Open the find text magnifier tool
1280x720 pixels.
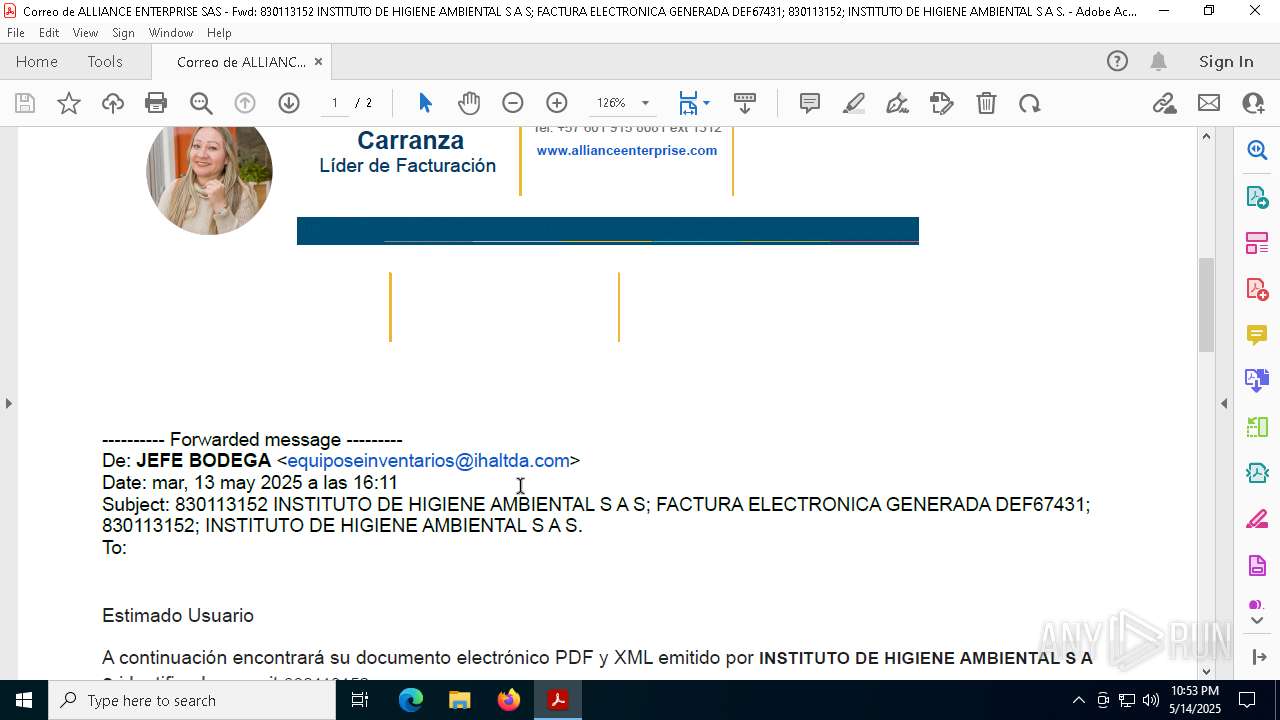pyautogui.click(x=201, y=103)
